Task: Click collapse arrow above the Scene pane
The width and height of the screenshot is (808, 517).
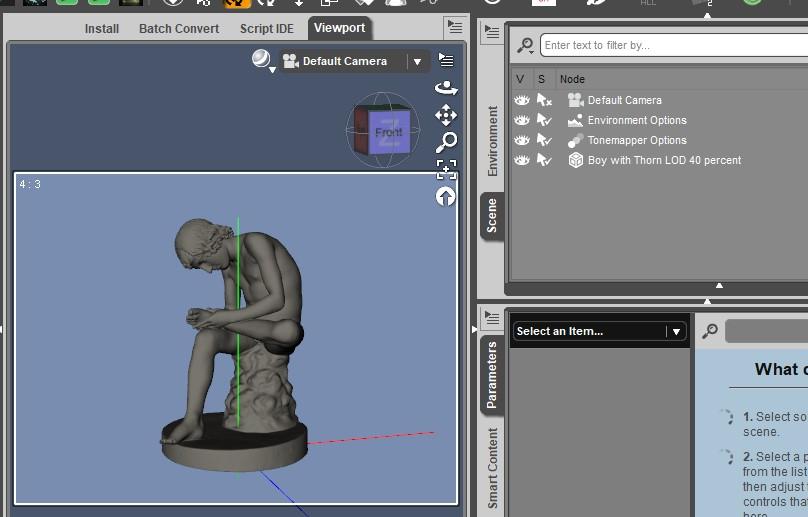Action: pos(708,15)
